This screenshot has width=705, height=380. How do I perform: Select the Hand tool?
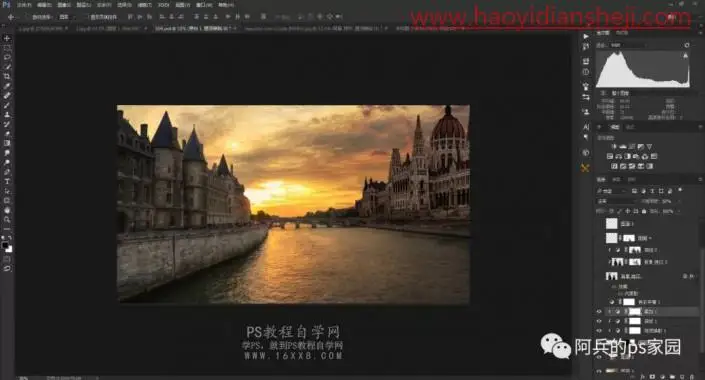7,210
